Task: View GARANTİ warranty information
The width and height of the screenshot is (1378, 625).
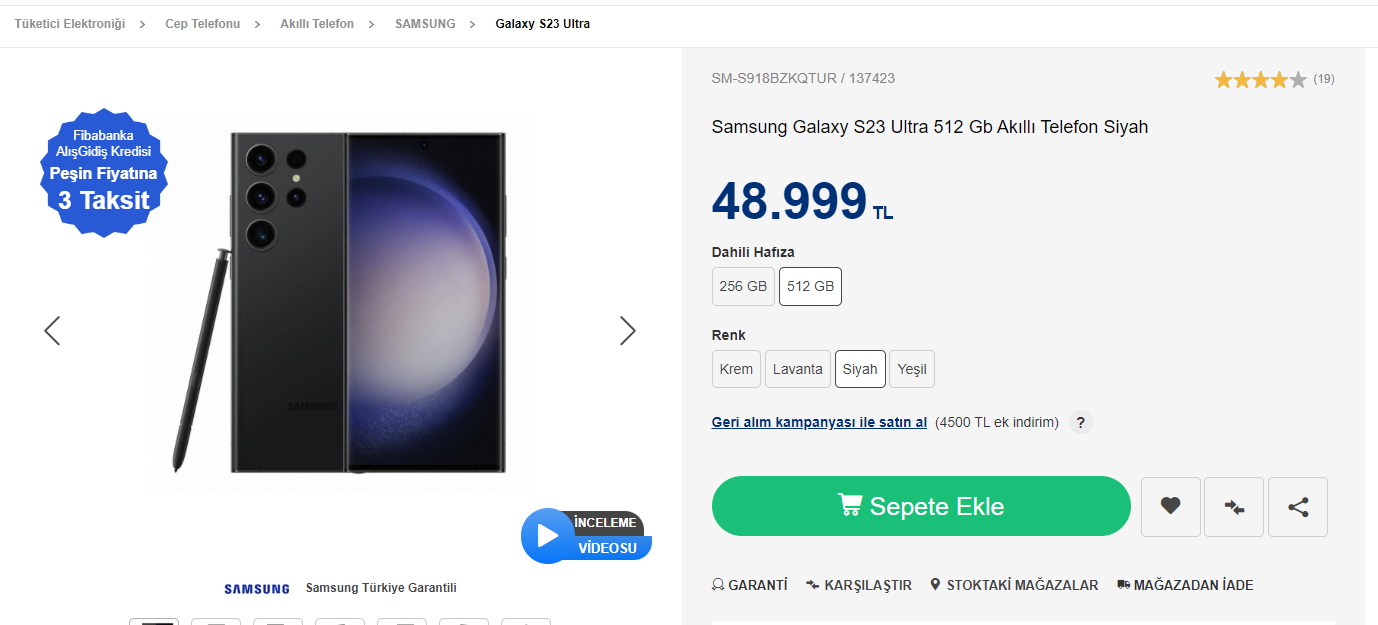Action: (750, 585)
